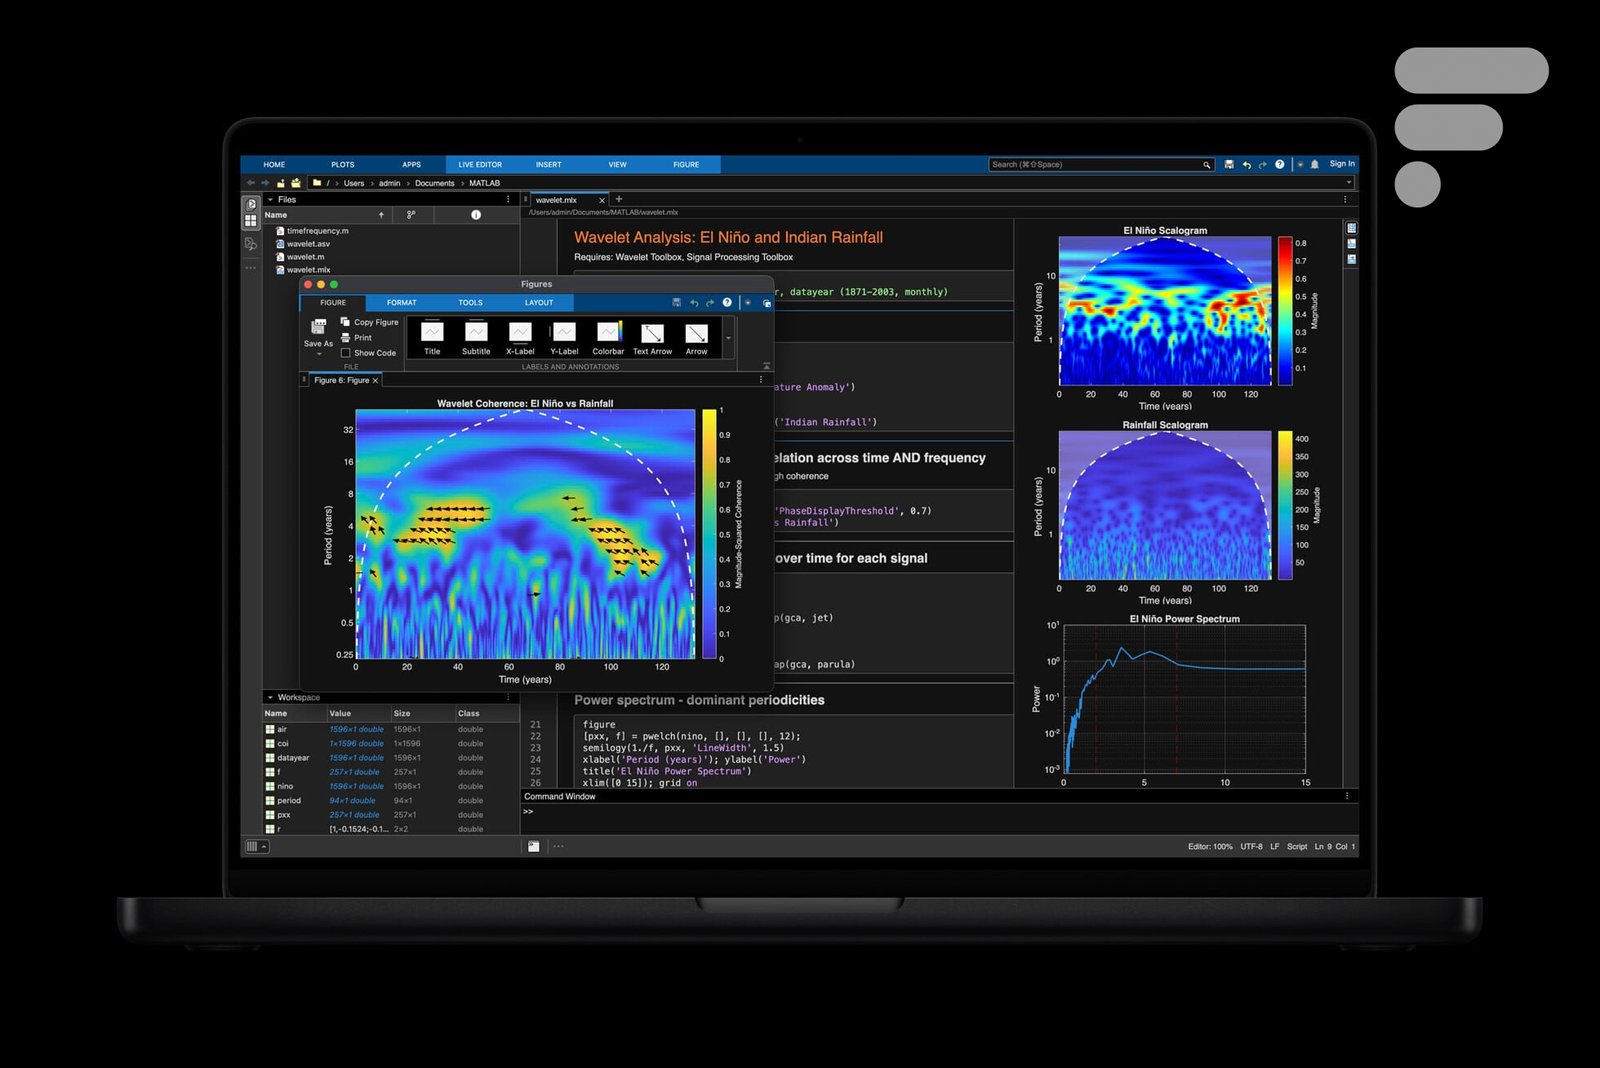This screenshot has width=1600, height=1068.
Task: Click the Print figure icon
Action: pyautogui.click(x=346, y=338)
